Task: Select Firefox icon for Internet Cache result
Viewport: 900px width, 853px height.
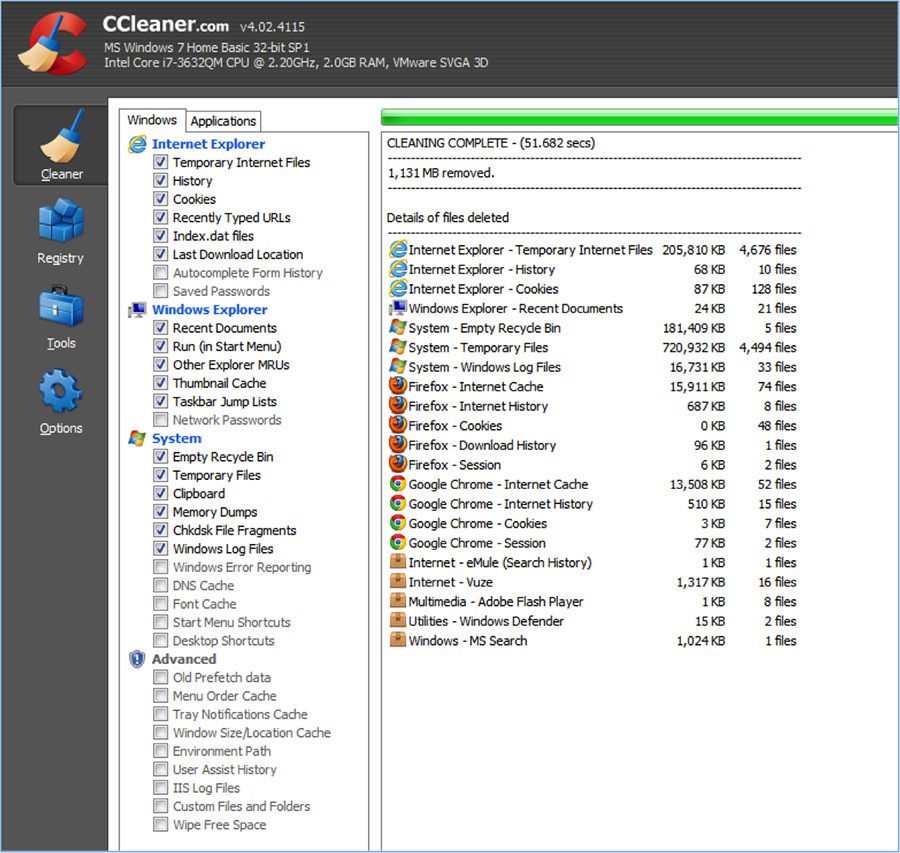Action: [x=398, y=386]
